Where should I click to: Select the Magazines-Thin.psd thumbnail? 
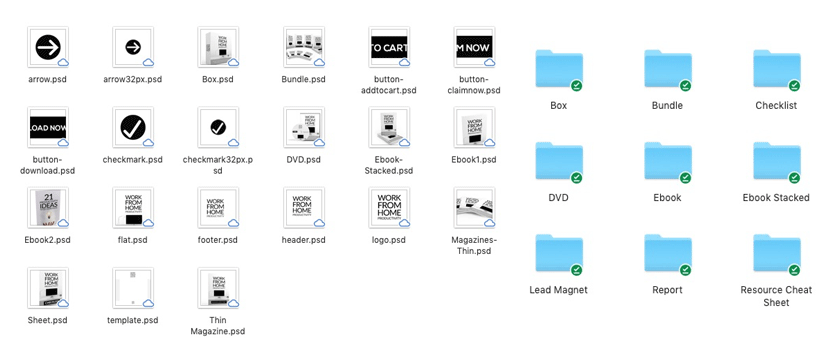point(475,208)
